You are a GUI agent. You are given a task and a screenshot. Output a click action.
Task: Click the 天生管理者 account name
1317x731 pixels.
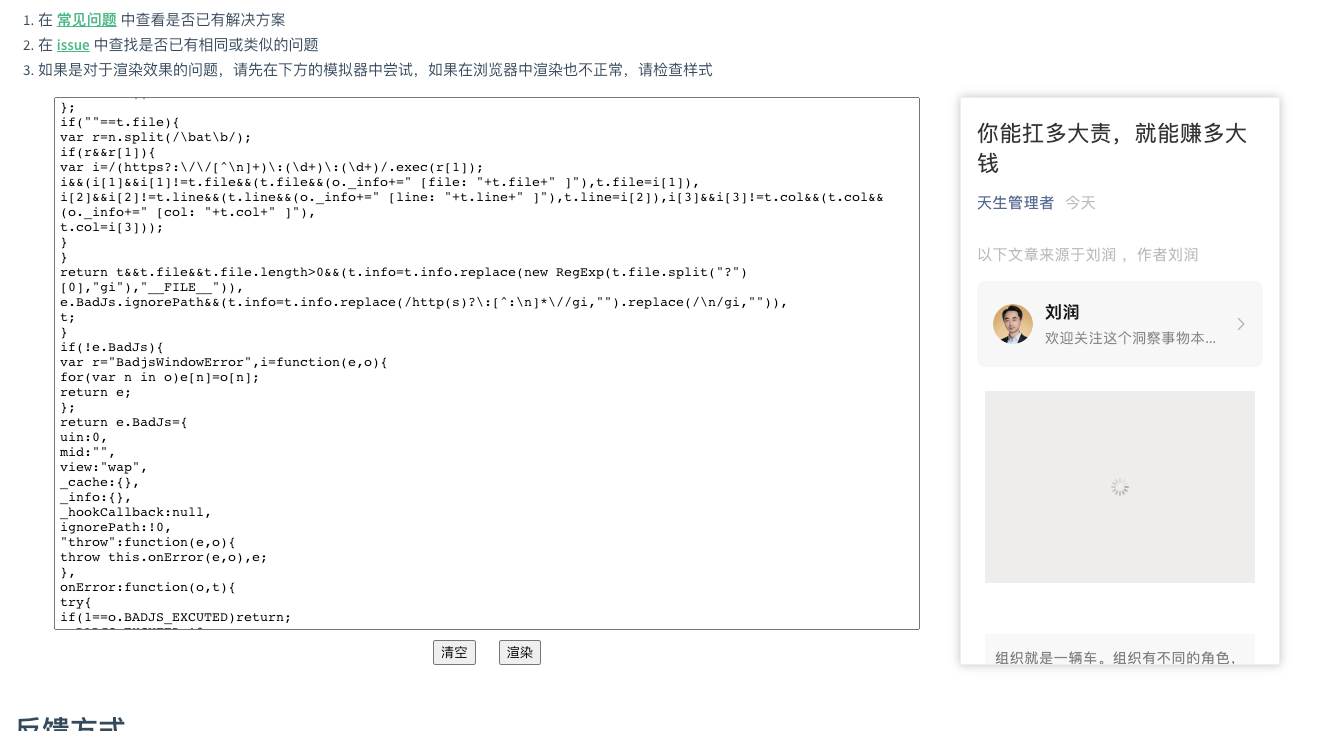(1015, 202)
